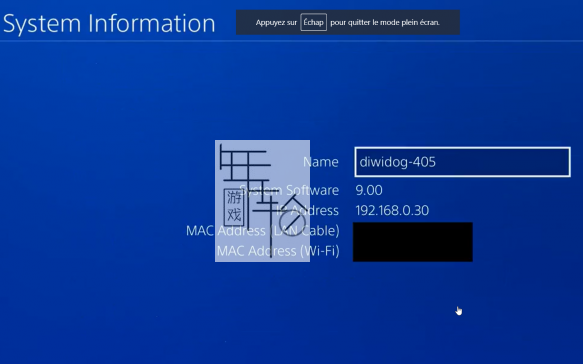Click the IP Address label
This screenshot has width=583, height=364.
point(307,210)
